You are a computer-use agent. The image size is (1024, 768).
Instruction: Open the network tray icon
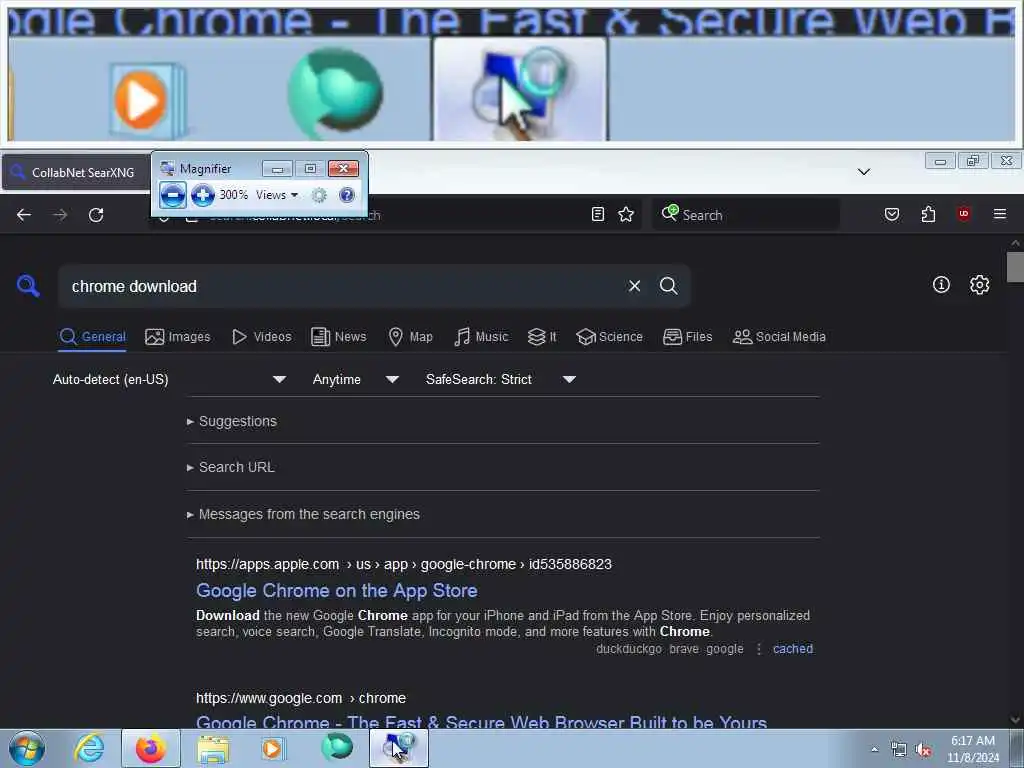pos(899,750)
